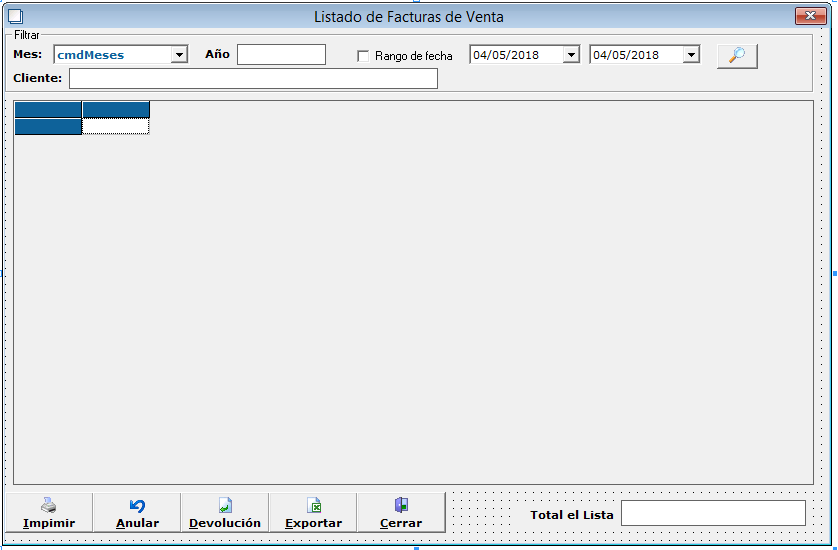This screenshot has height=550, width=838.
Task: Select the second grid column header
Action: coord(116,109)
